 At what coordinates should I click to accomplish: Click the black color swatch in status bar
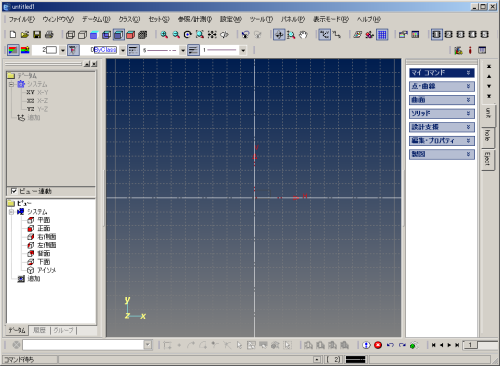coord(355,359)
